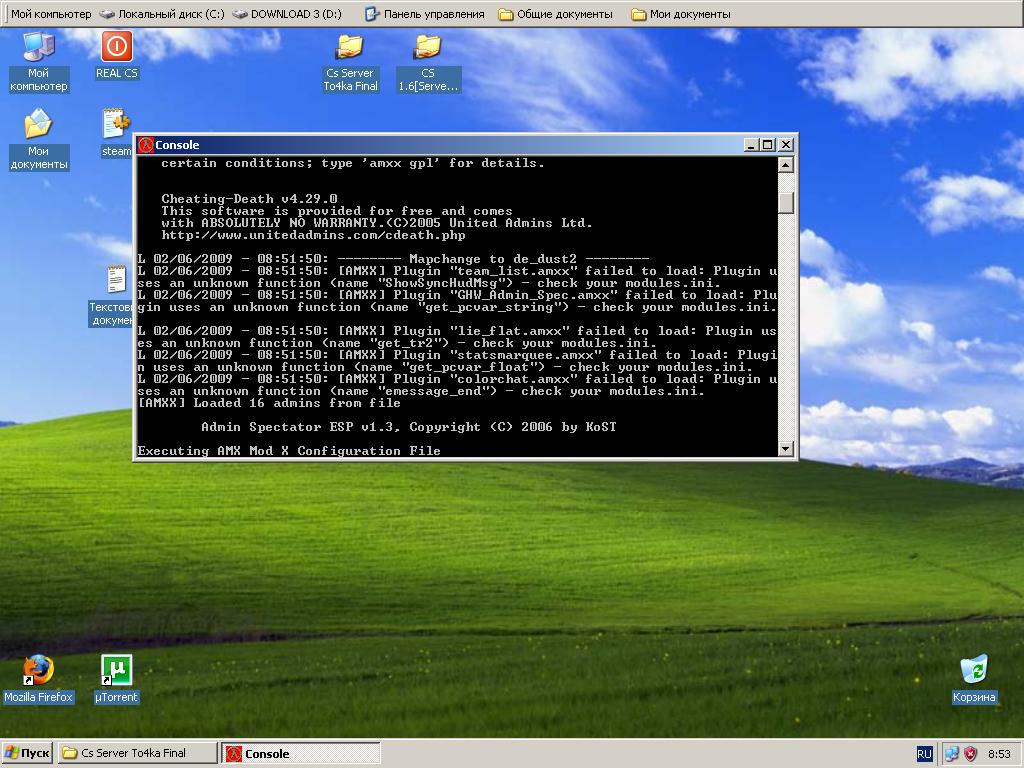This screenshot has width=1024, height=768.
Task: Open Общие документы toolbar folder
Action: click(x=556, y=14)
